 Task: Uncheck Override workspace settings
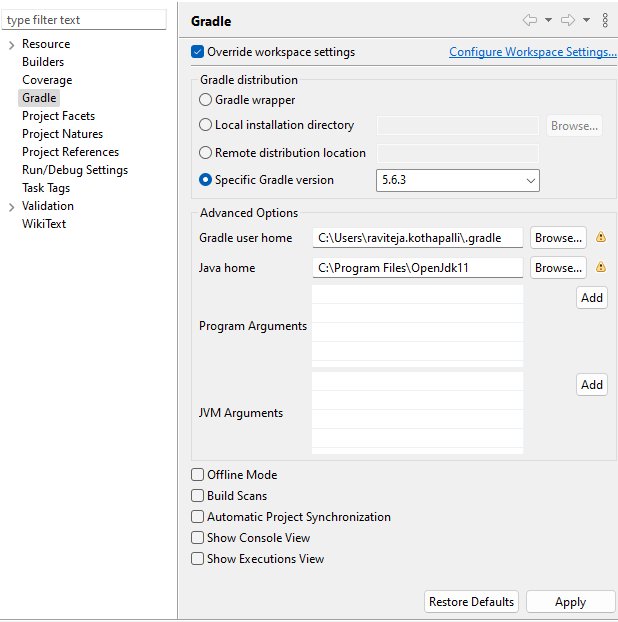coord(197,52)
